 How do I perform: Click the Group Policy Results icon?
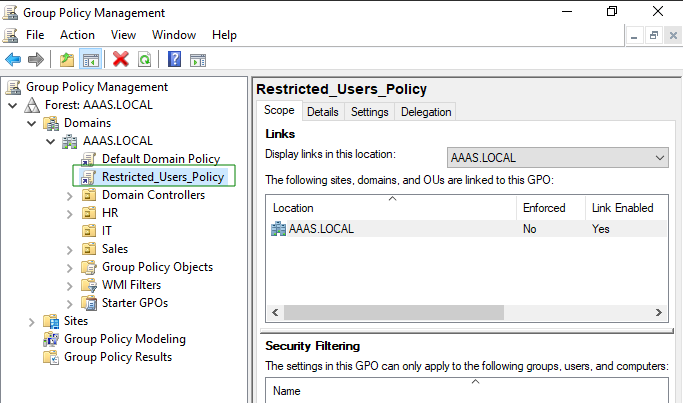51,357
